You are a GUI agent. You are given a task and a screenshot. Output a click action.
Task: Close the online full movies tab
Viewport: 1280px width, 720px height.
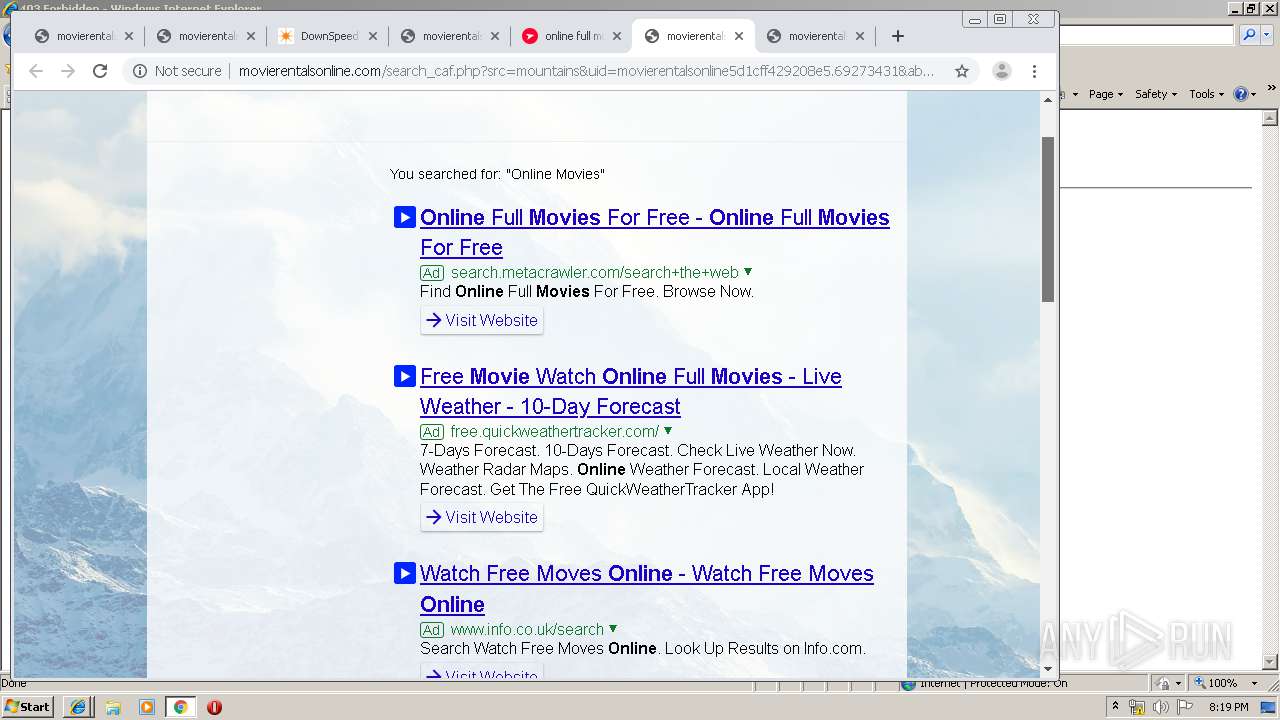pos(617,36)
